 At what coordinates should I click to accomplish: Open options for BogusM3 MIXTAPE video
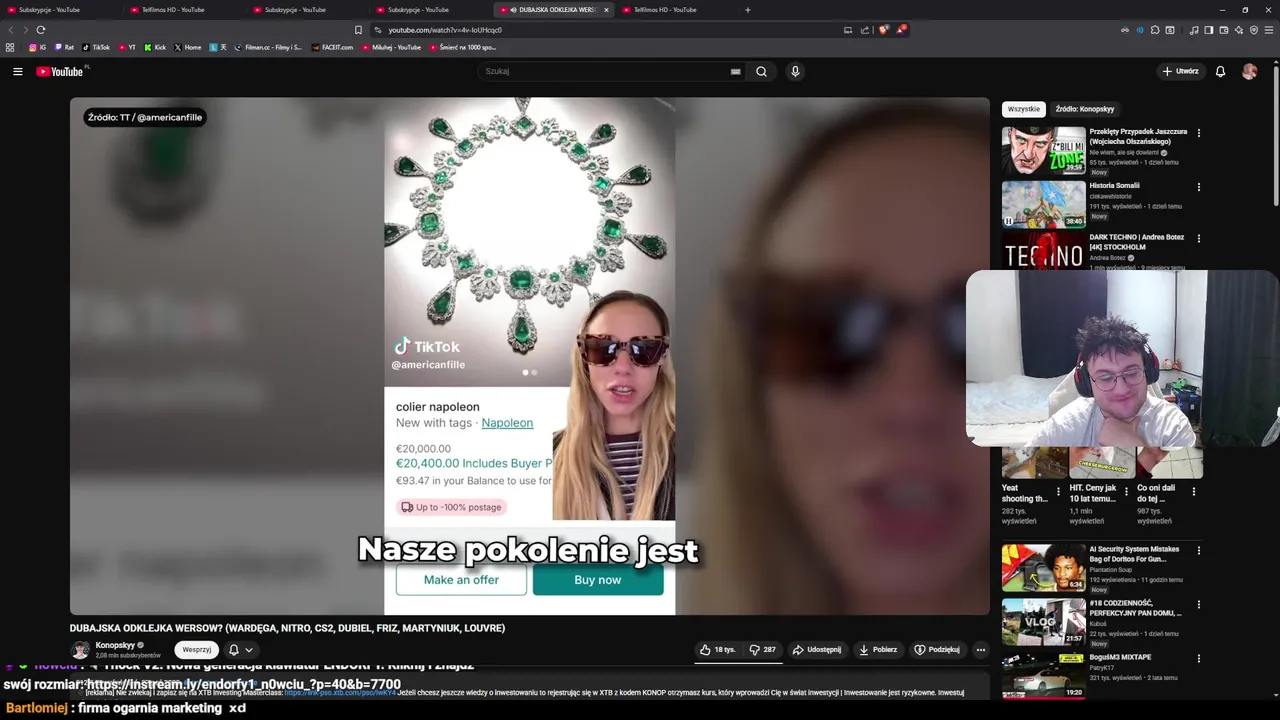pyautogui.click(x=1198, y=659)
